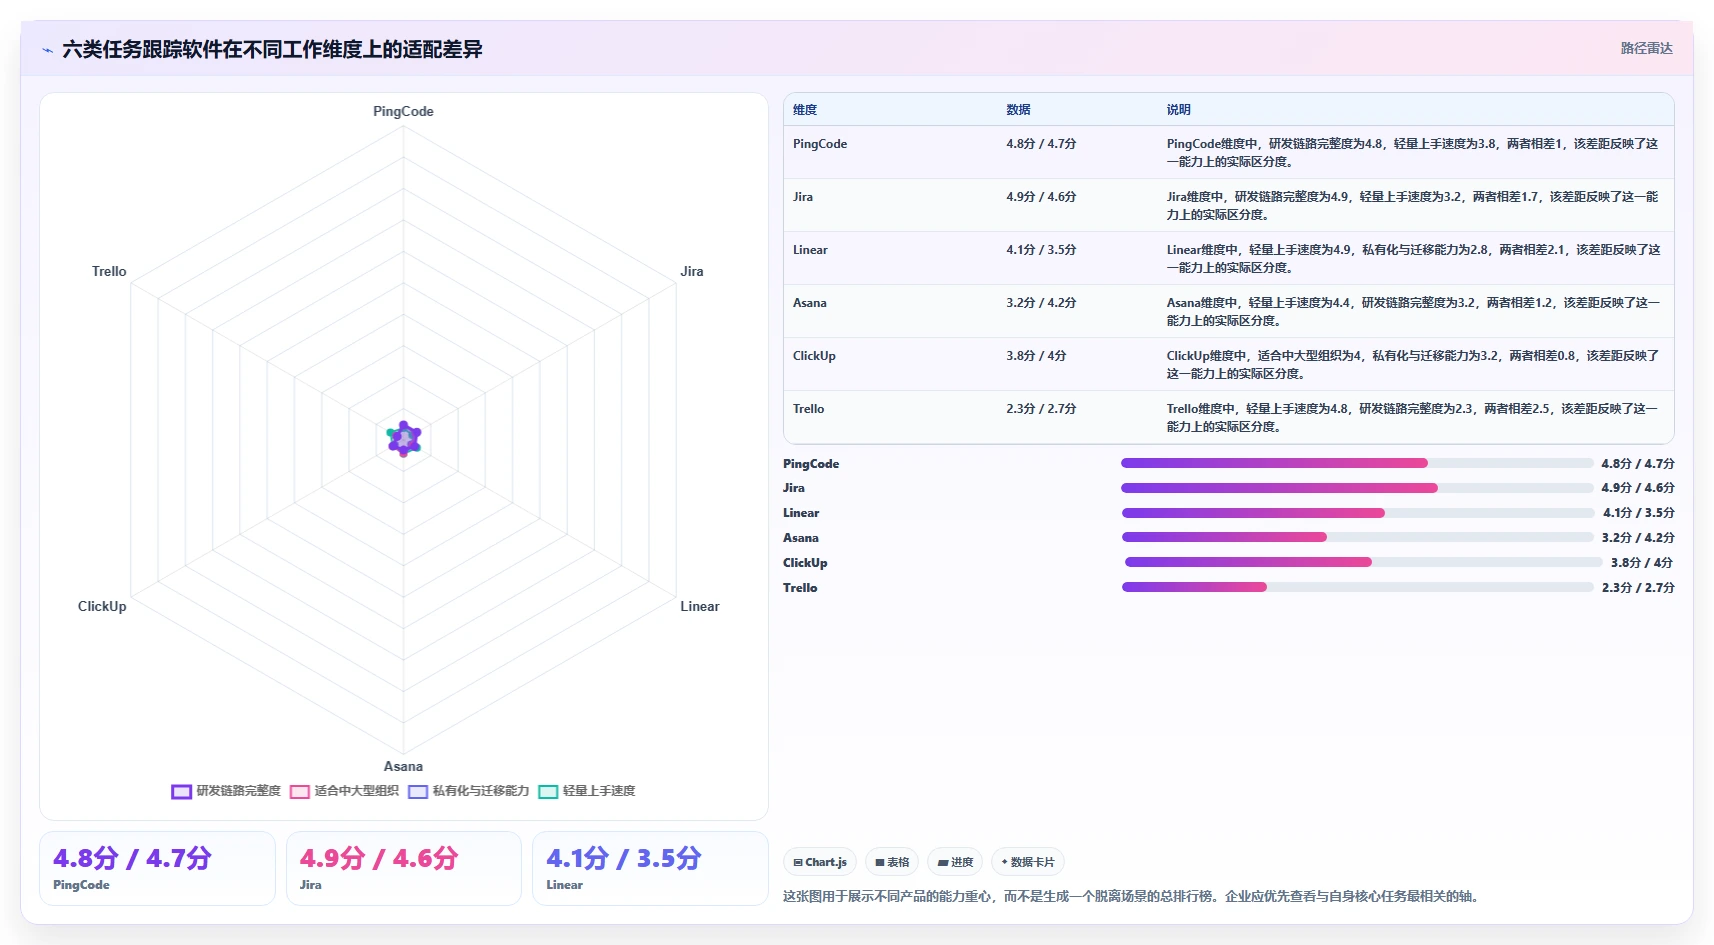Click the radar data polygon at center
The image size is (1714, 945).
coord(404,439)
